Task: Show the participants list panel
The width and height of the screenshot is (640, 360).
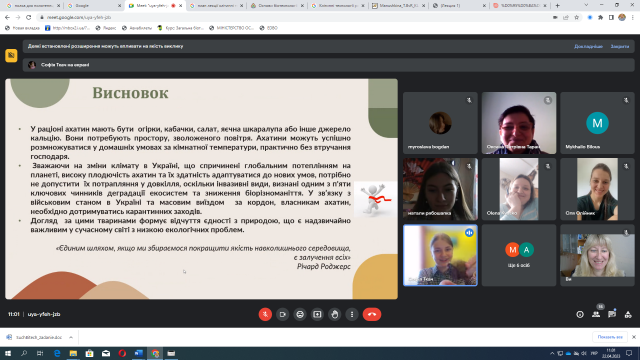Action: [596, 314]
